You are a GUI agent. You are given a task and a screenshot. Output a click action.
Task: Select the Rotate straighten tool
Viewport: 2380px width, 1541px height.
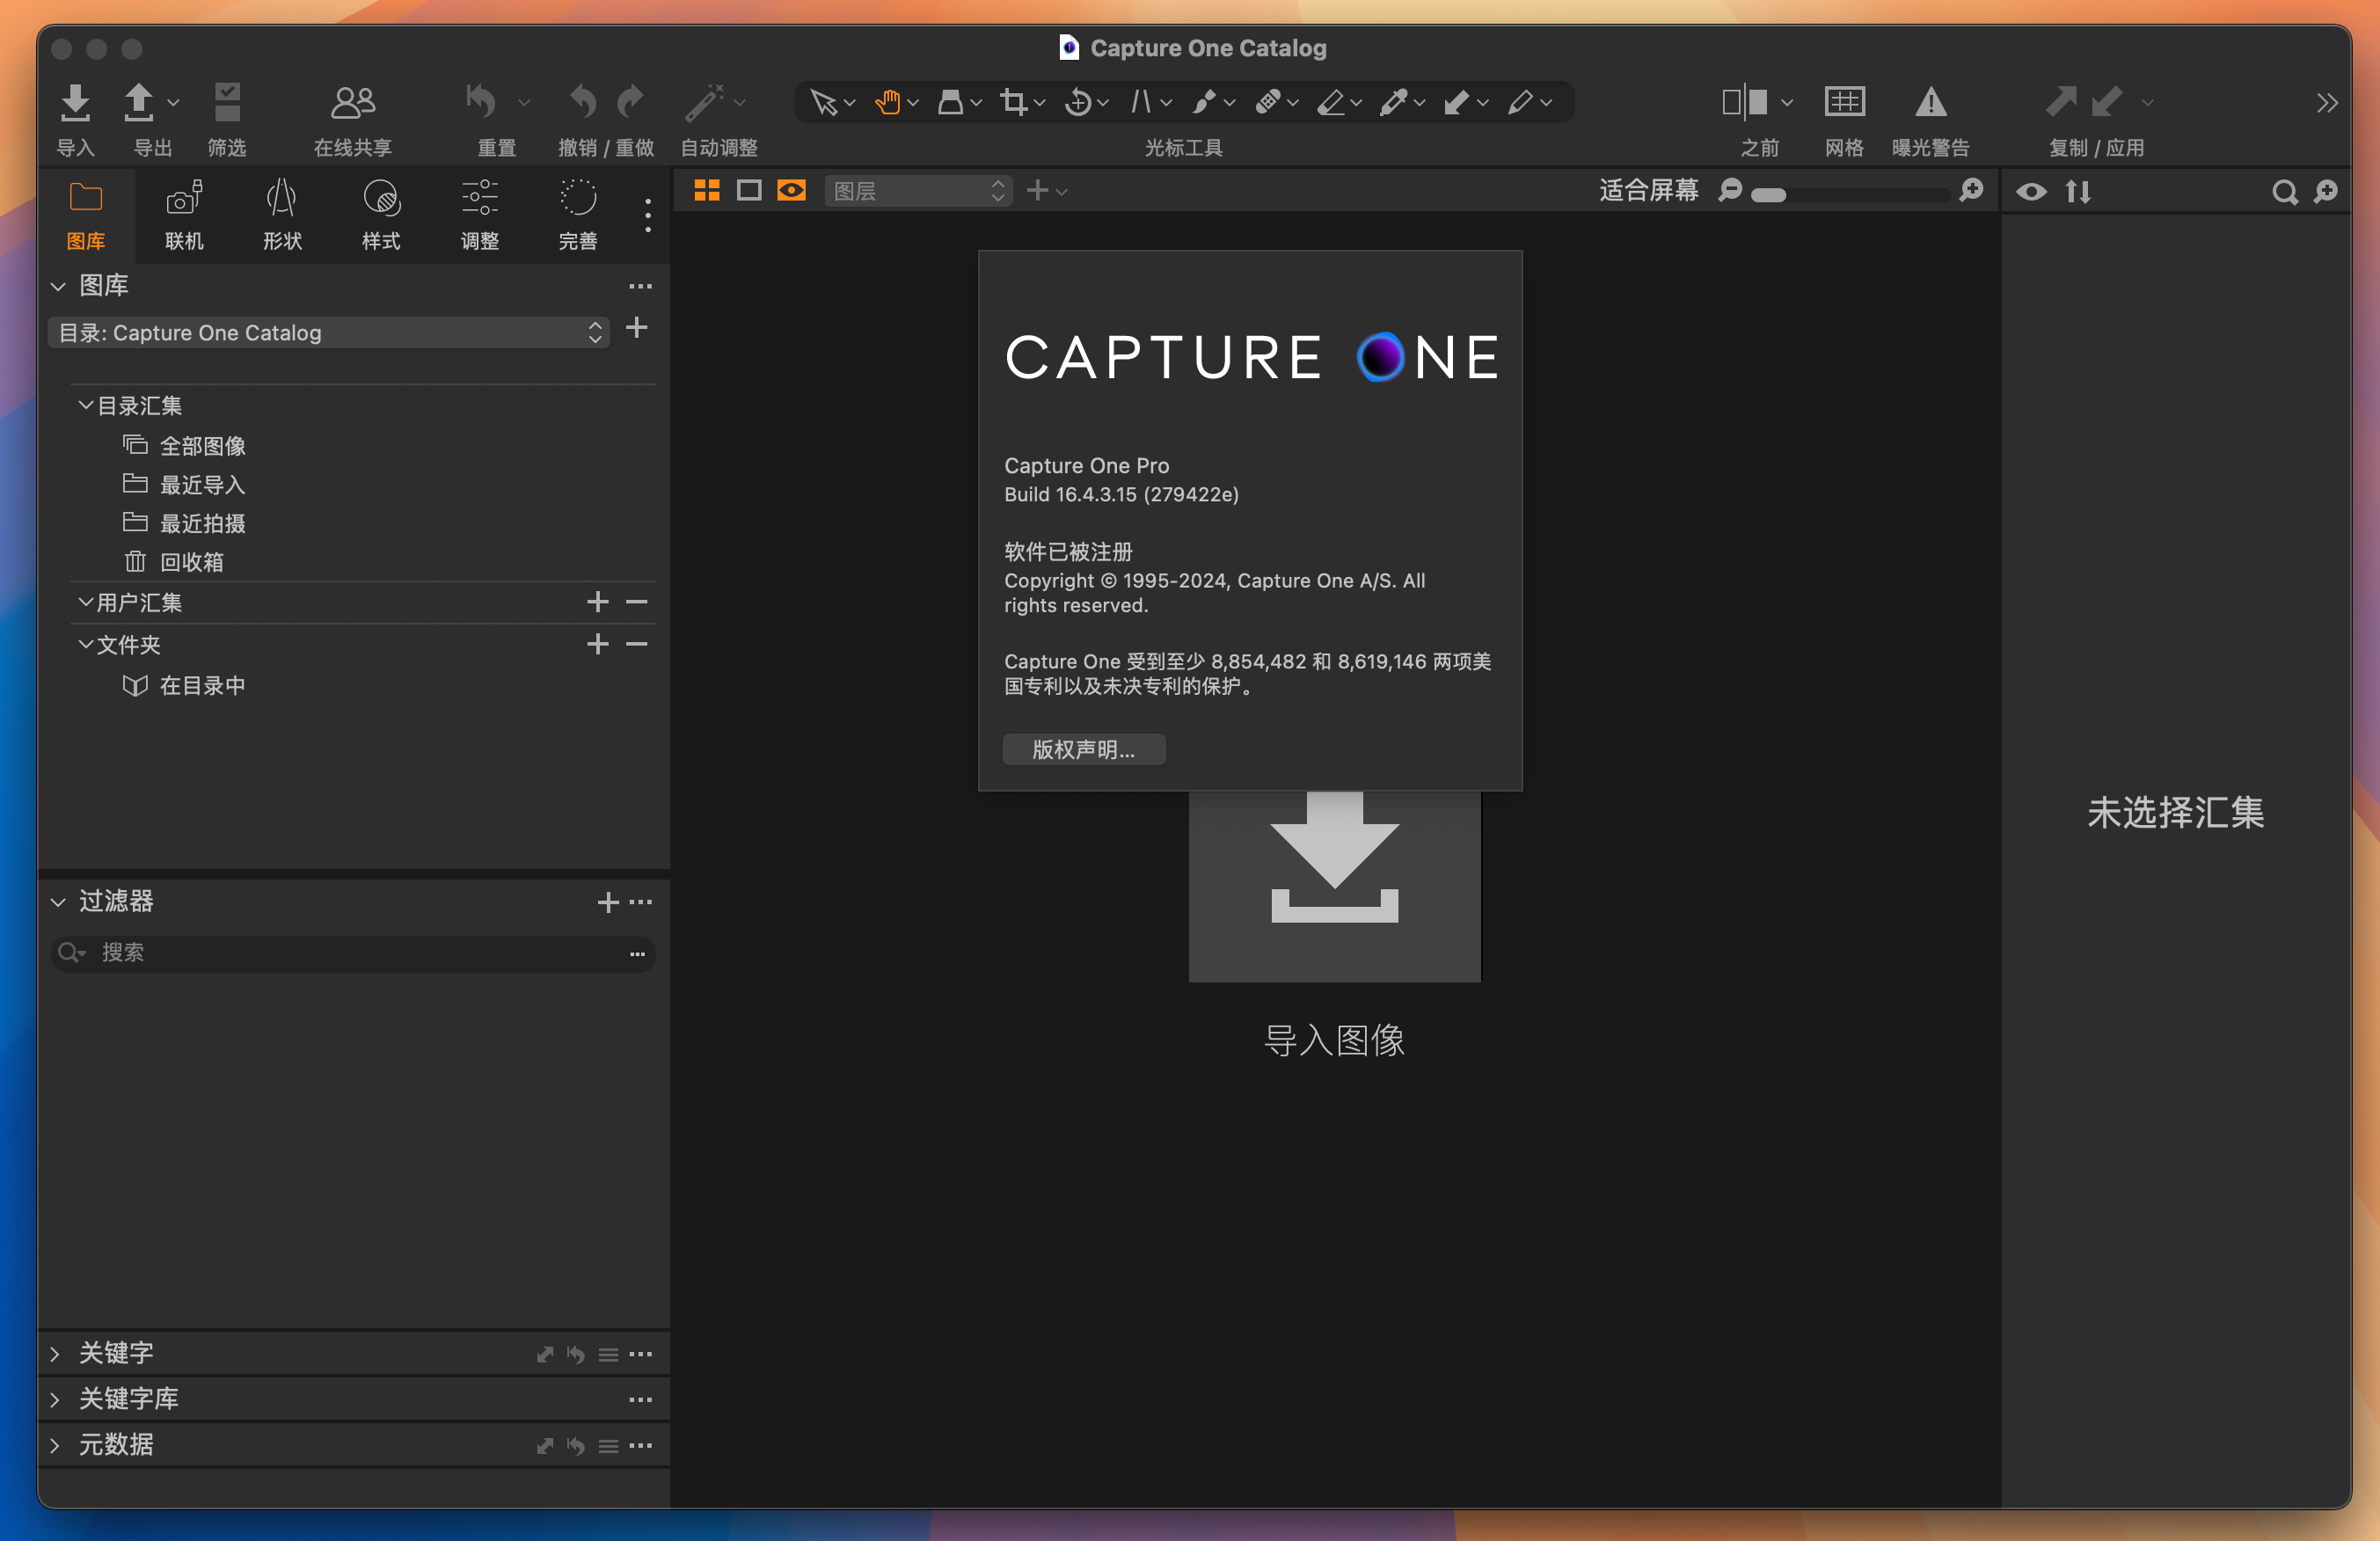(x=1077, y=102)
